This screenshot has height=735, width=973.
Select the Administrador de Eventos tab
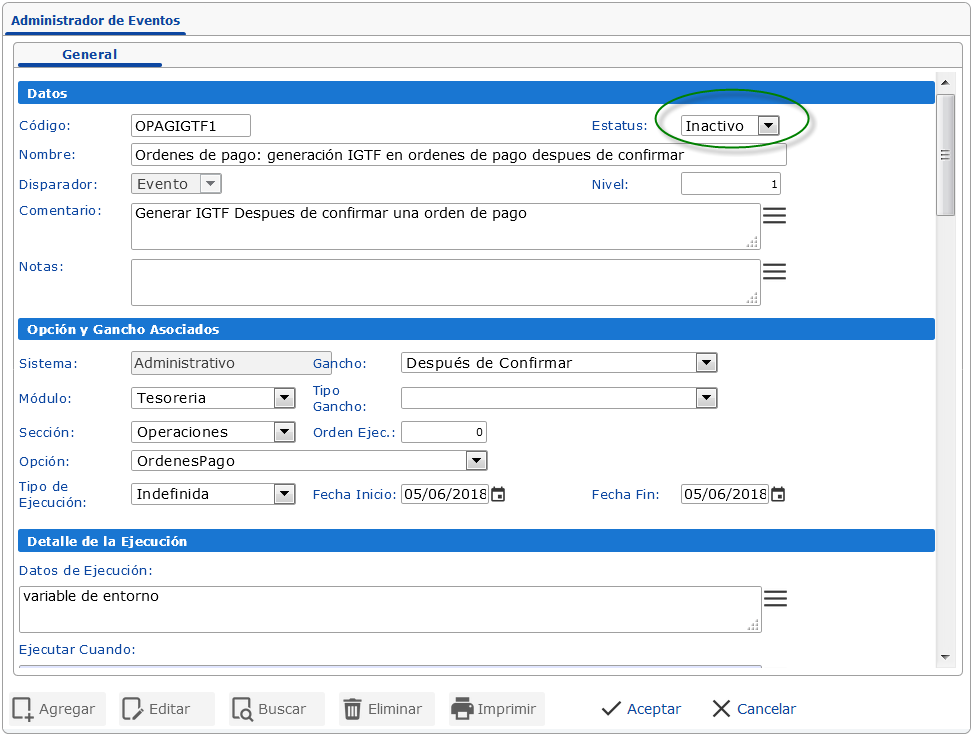pos(95,20)
